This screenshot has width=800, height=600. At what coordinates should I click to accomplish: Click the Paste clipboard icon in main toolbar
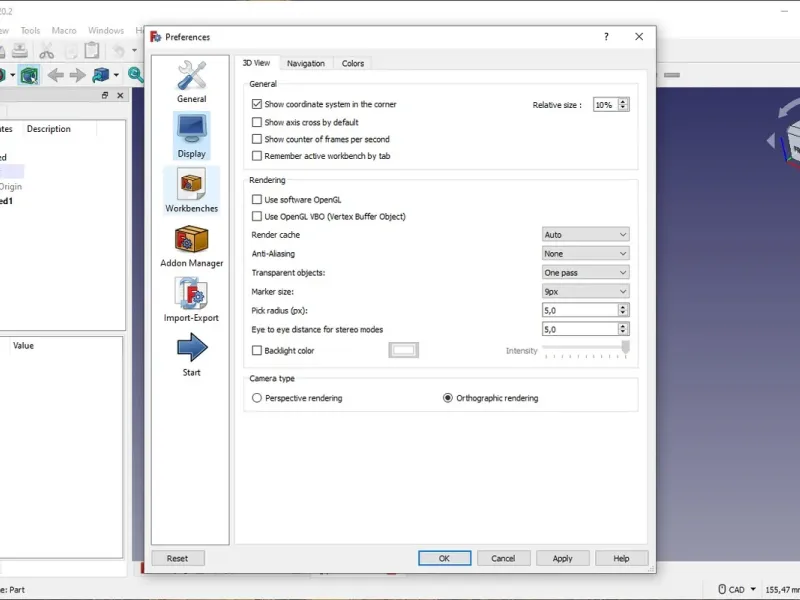[x=92, y=51]
